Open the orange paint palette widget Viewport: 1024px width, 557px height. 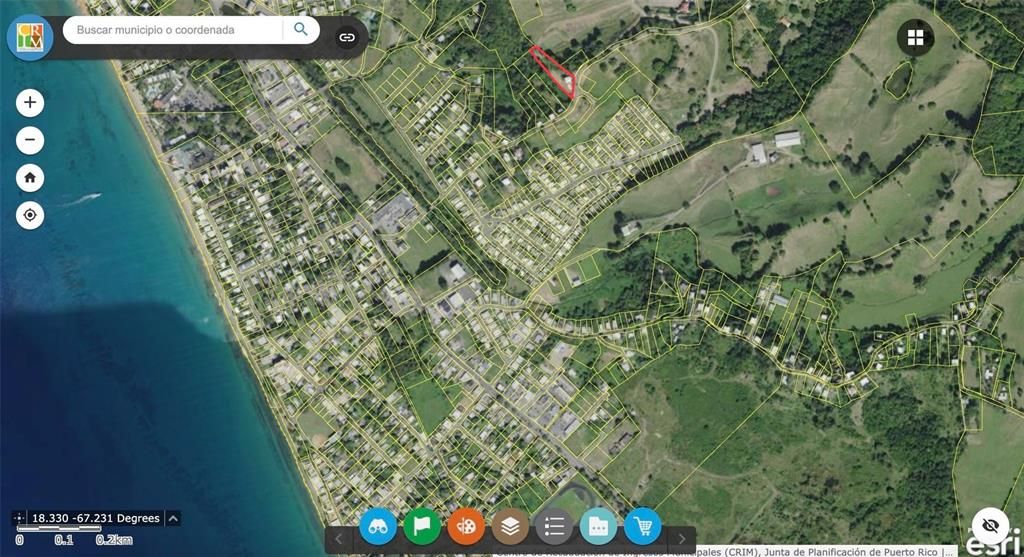click(x=466, y=525)
